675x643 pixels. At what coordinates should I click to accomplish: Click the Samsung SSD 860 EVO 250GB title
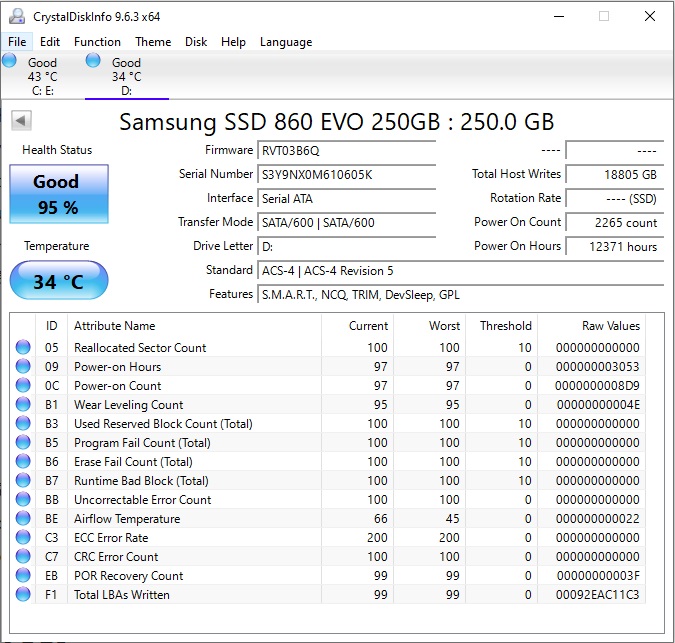tap(336, 122)
